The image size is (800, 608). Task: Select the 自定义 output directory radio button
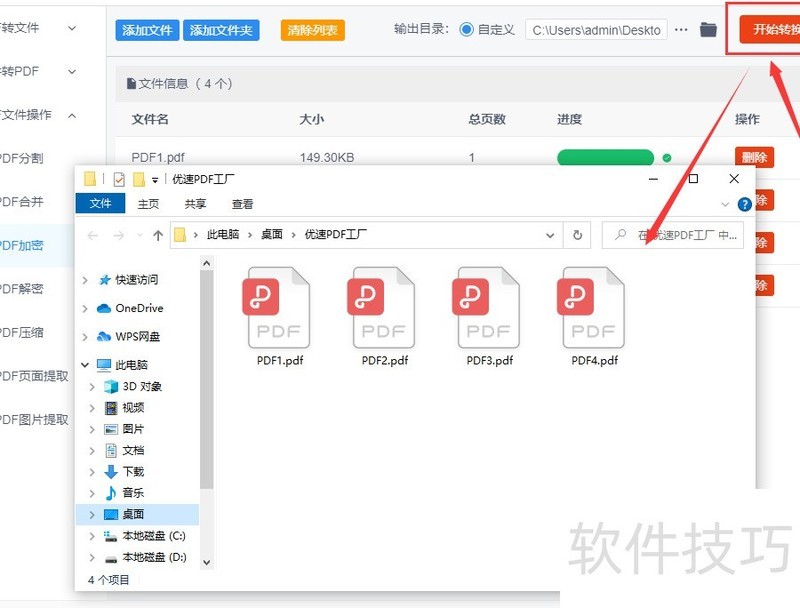[x=467, y=29]
